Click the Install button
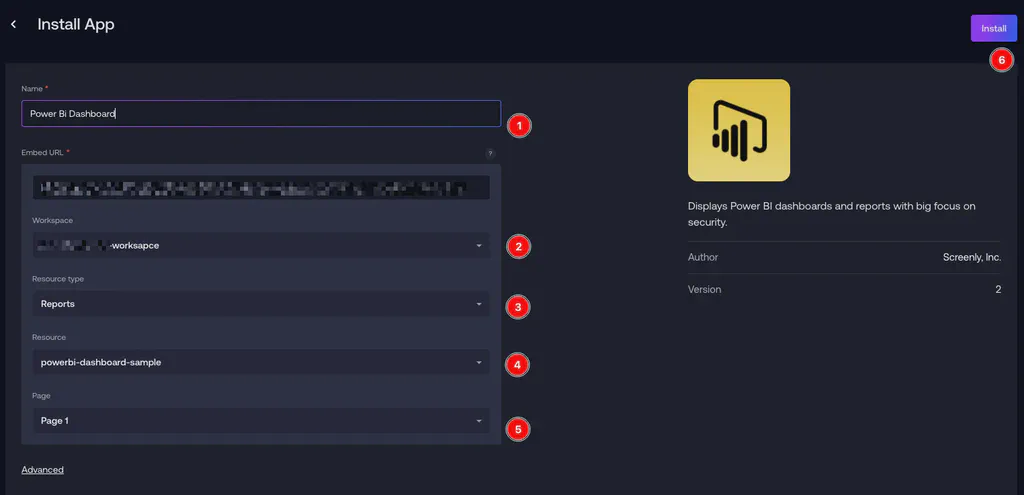The width and height of the screenshot is (1024, 495). [993, 29]
